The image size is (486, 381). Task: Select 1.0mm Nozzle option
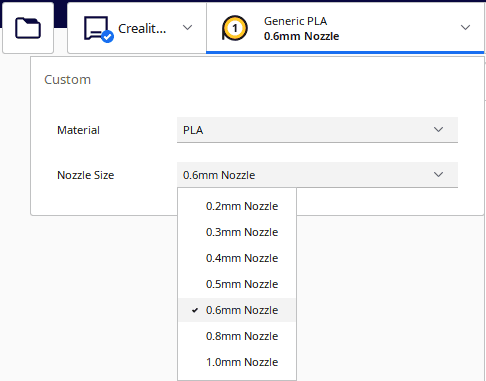coord(237,362)
